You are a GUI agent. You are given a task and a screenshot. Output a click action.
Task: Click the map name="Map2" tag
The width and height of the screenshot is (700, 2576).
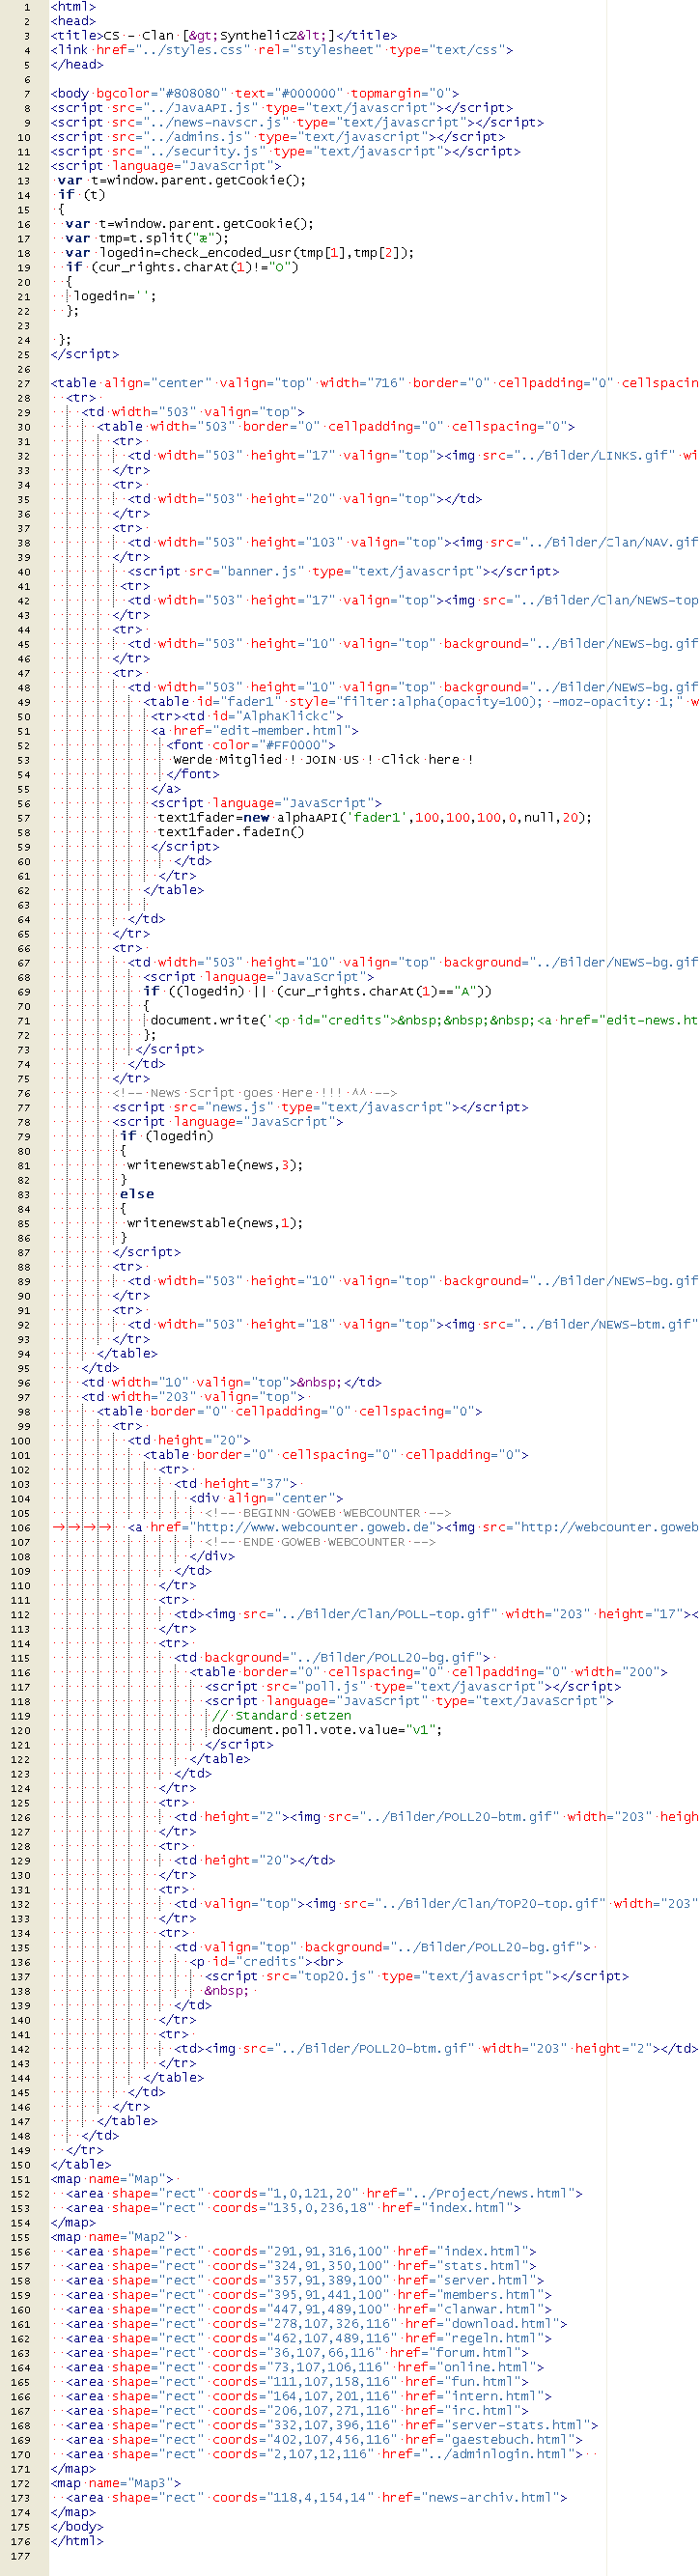coord(116,2238)
